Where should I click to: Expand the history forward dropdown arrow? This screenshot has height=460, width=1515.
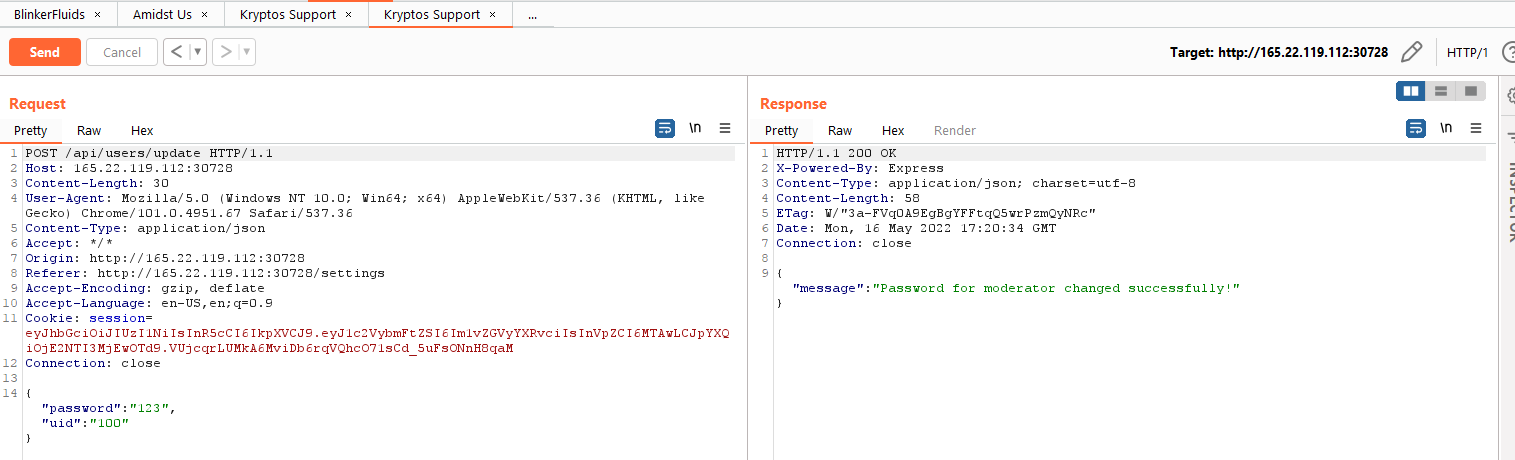point(246,52)
